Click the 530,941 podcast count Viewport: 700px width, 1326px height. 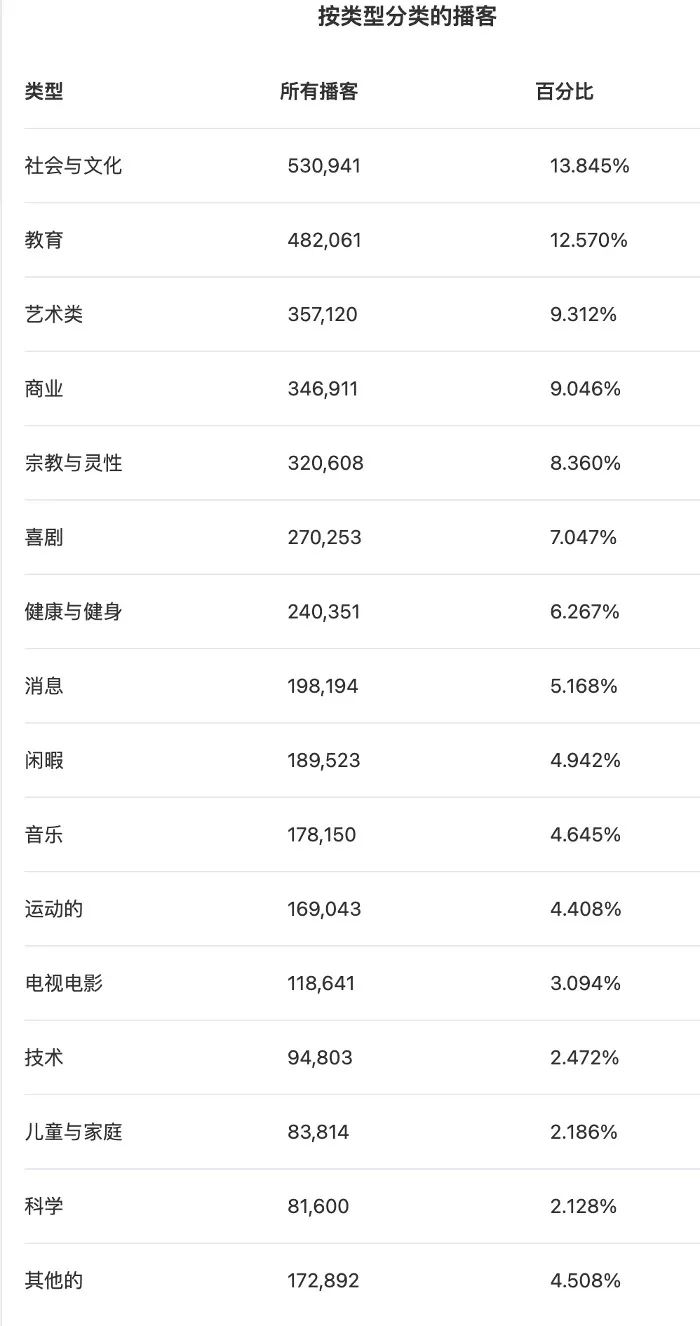324,166
